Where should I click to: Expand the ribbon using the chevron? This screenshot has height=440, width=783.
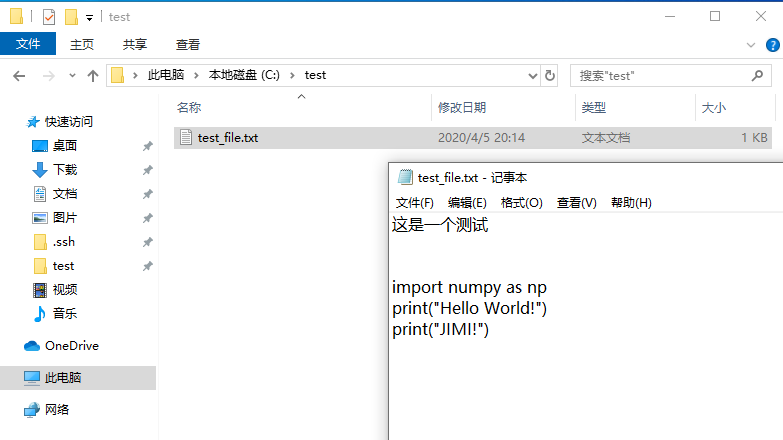(751, 45)
